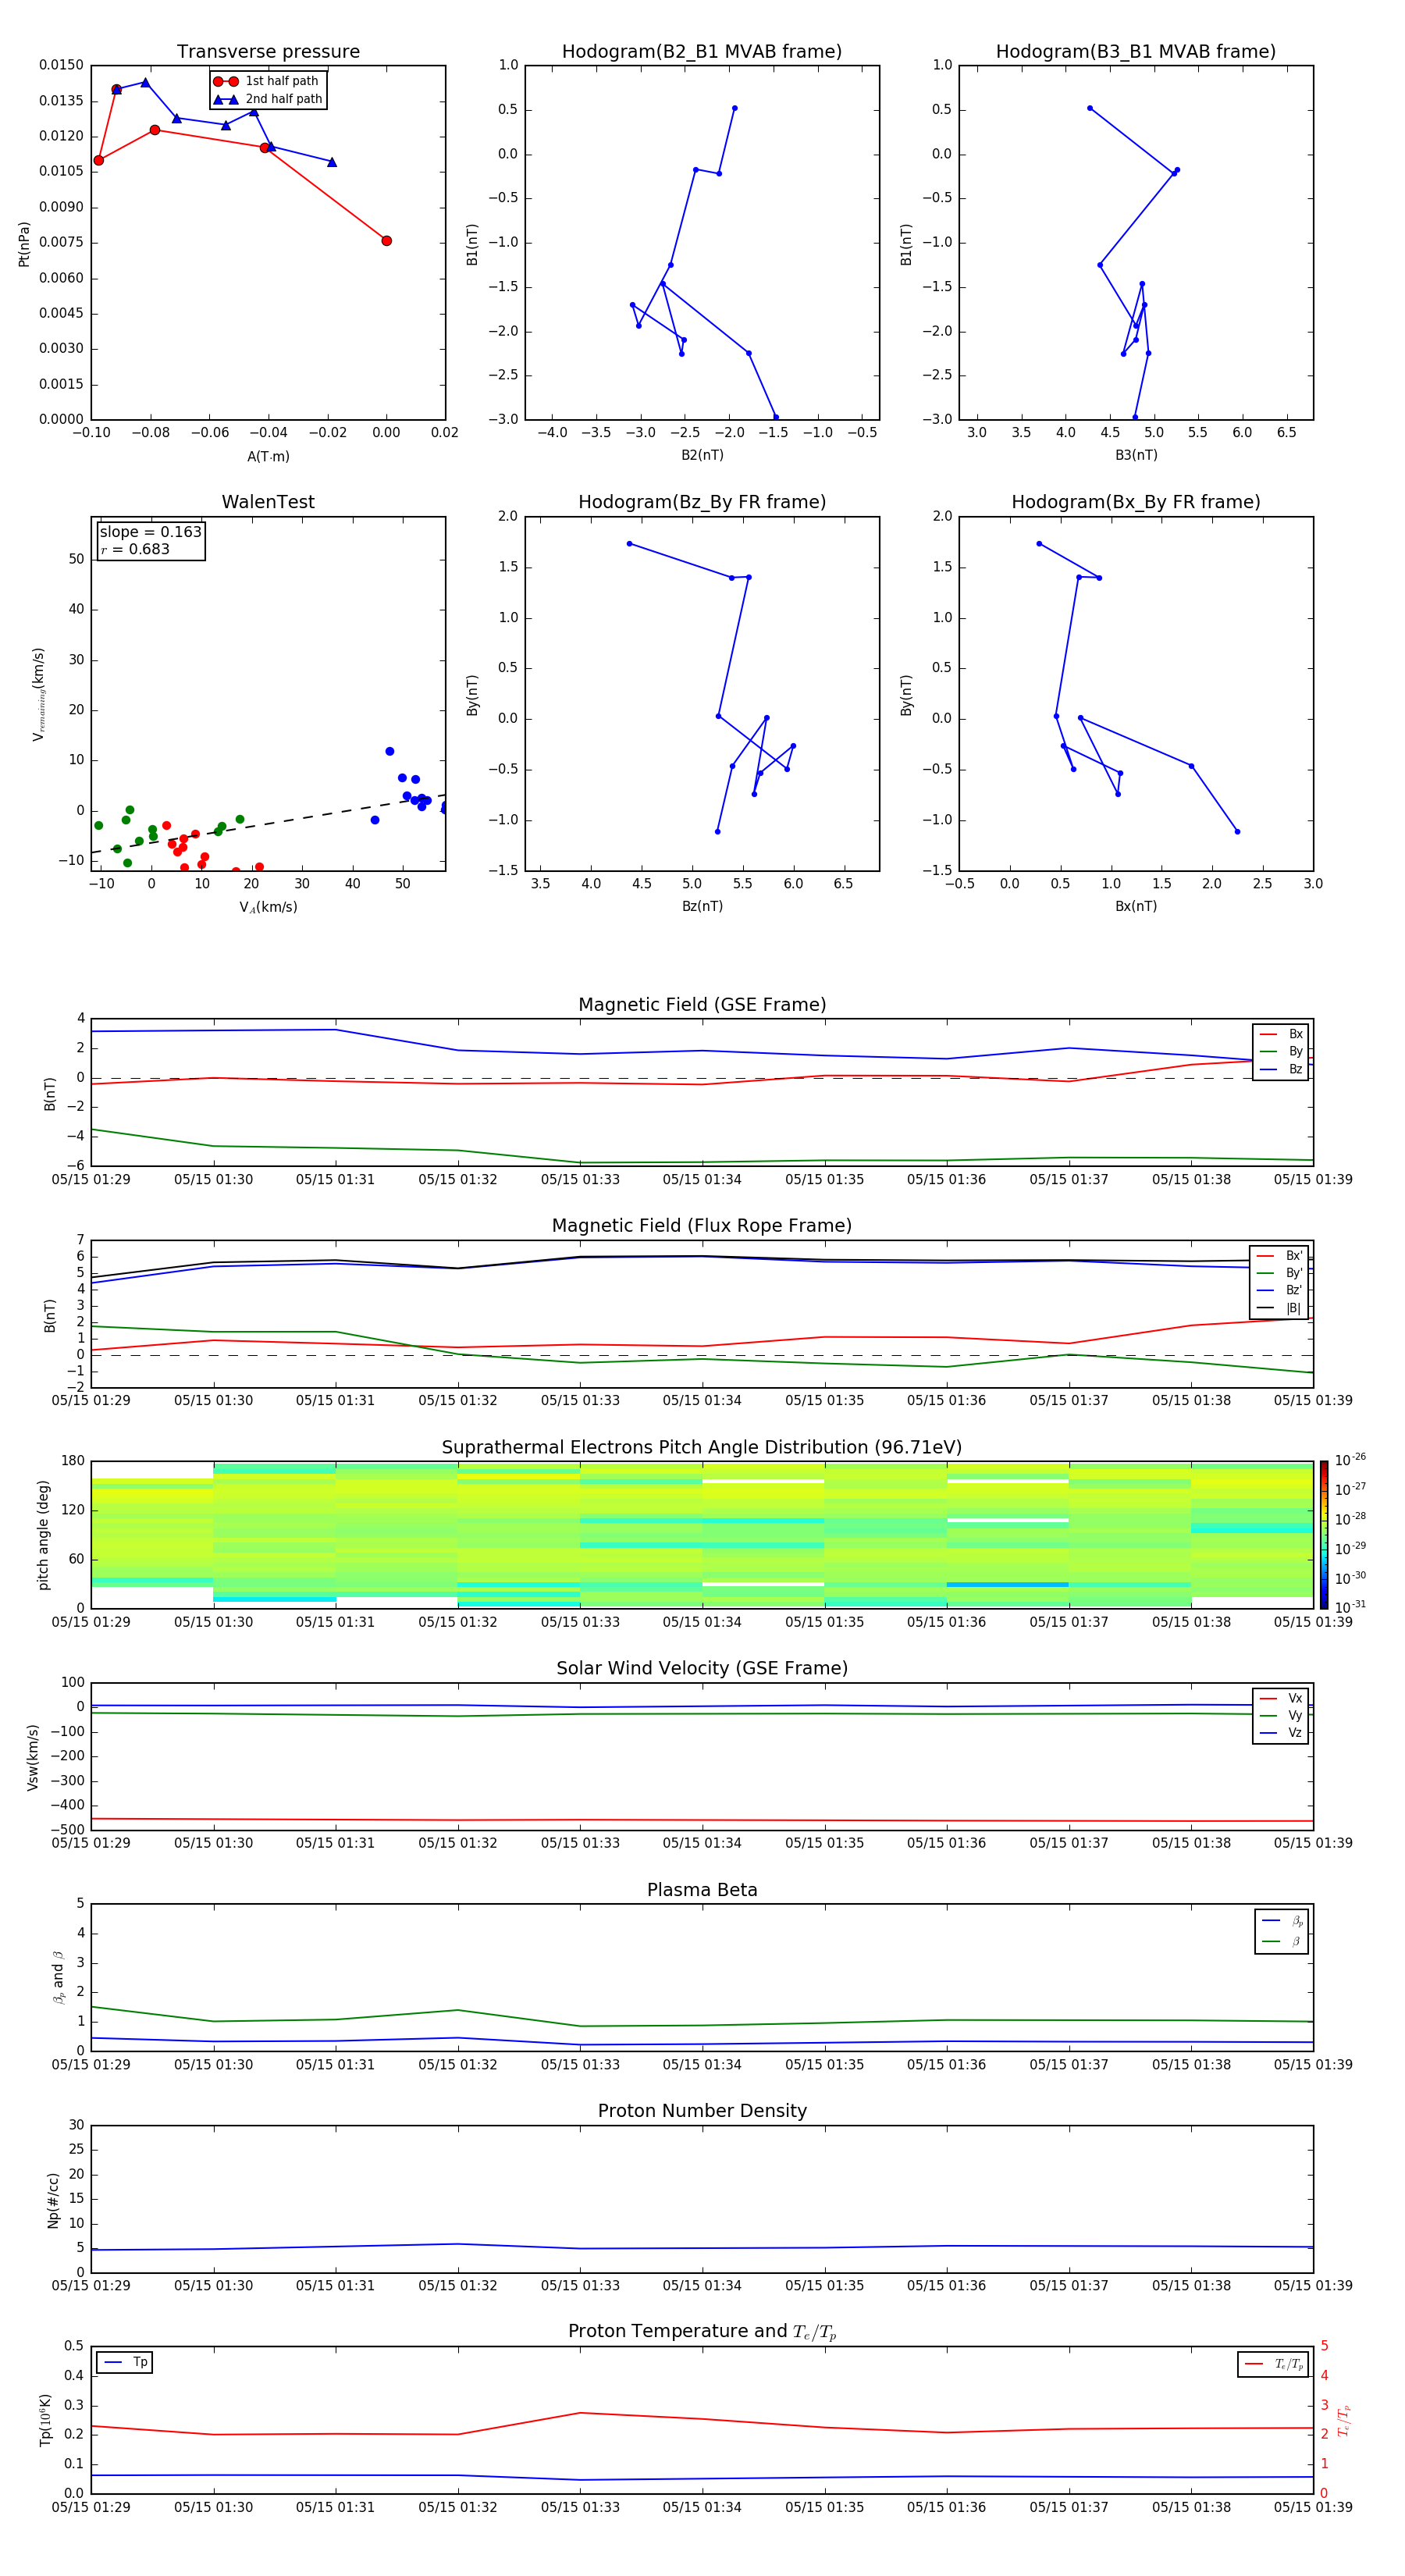Click 'Vy' in solar wind velocity legend
The width and height of the screenshot is (1405, 2576).
(1295, 1716)
